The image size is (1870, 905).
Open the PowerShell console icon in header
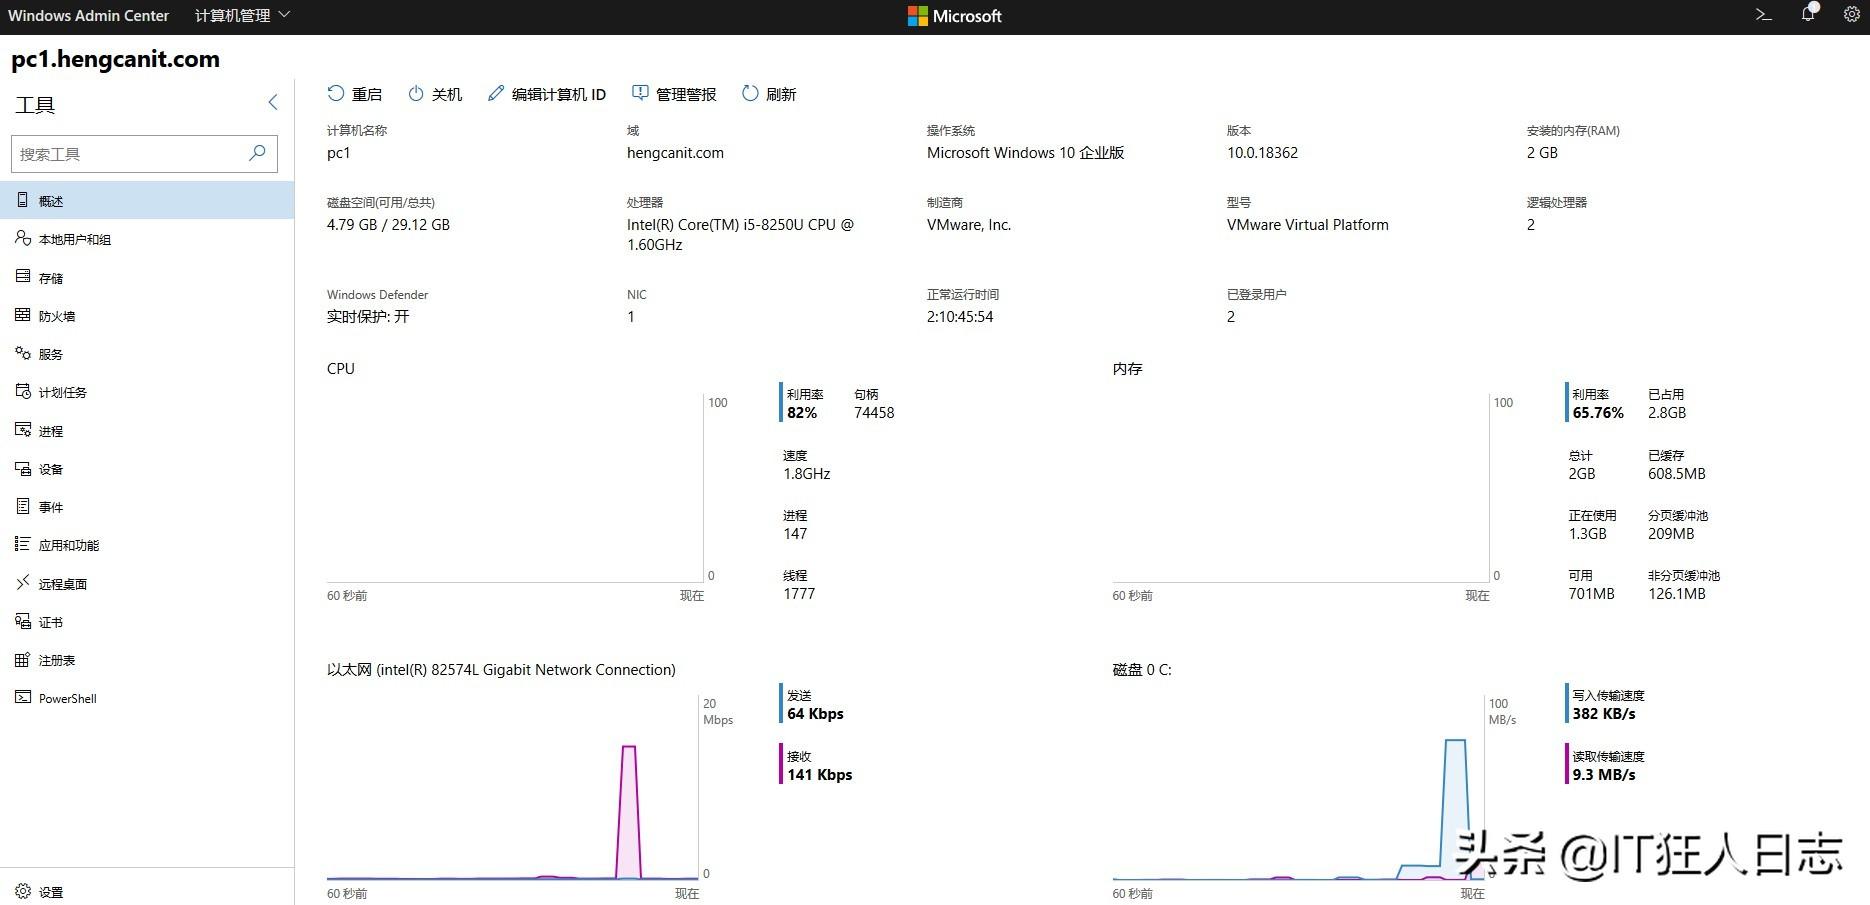click(1763, 15)
